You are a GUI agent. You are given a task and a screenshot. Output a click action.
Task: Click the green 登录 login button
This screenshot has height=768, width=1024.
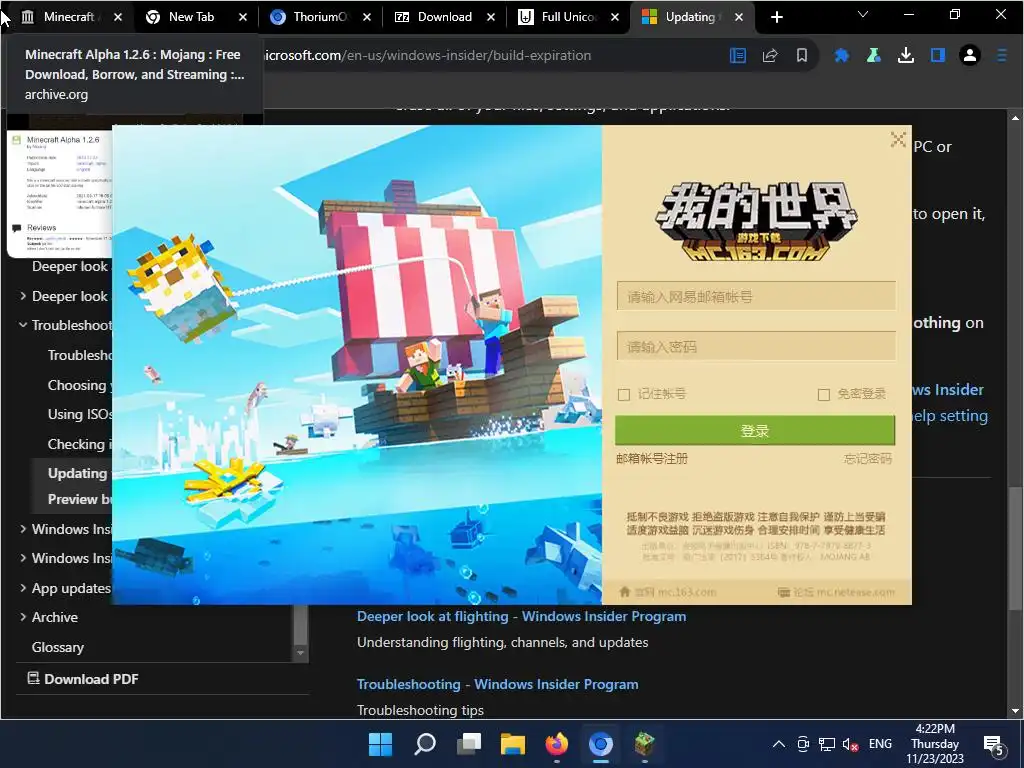(x=755, y=430)
